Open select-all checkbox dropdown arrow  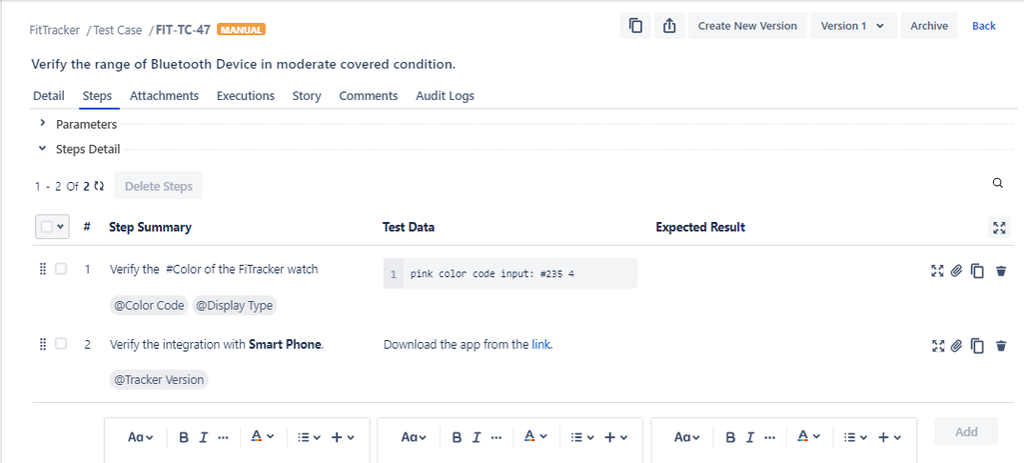pyautogui.click(x=61, y=227)
